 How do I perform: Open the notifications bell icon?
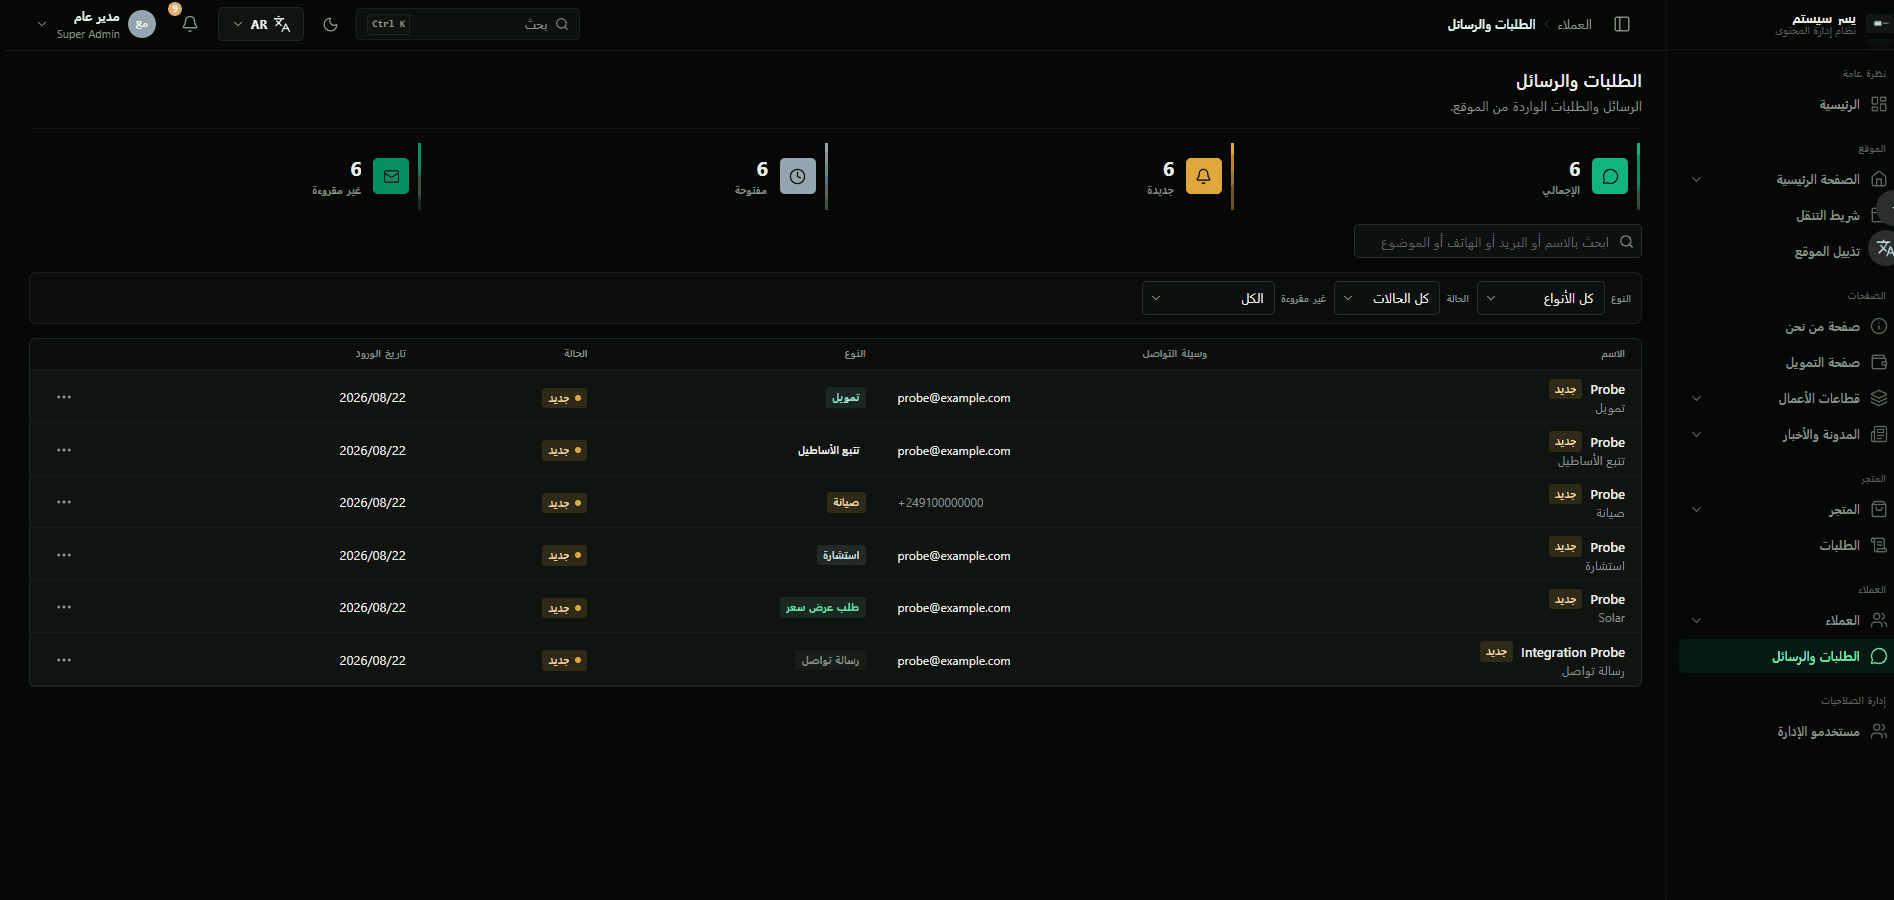[x=190, y=24]
